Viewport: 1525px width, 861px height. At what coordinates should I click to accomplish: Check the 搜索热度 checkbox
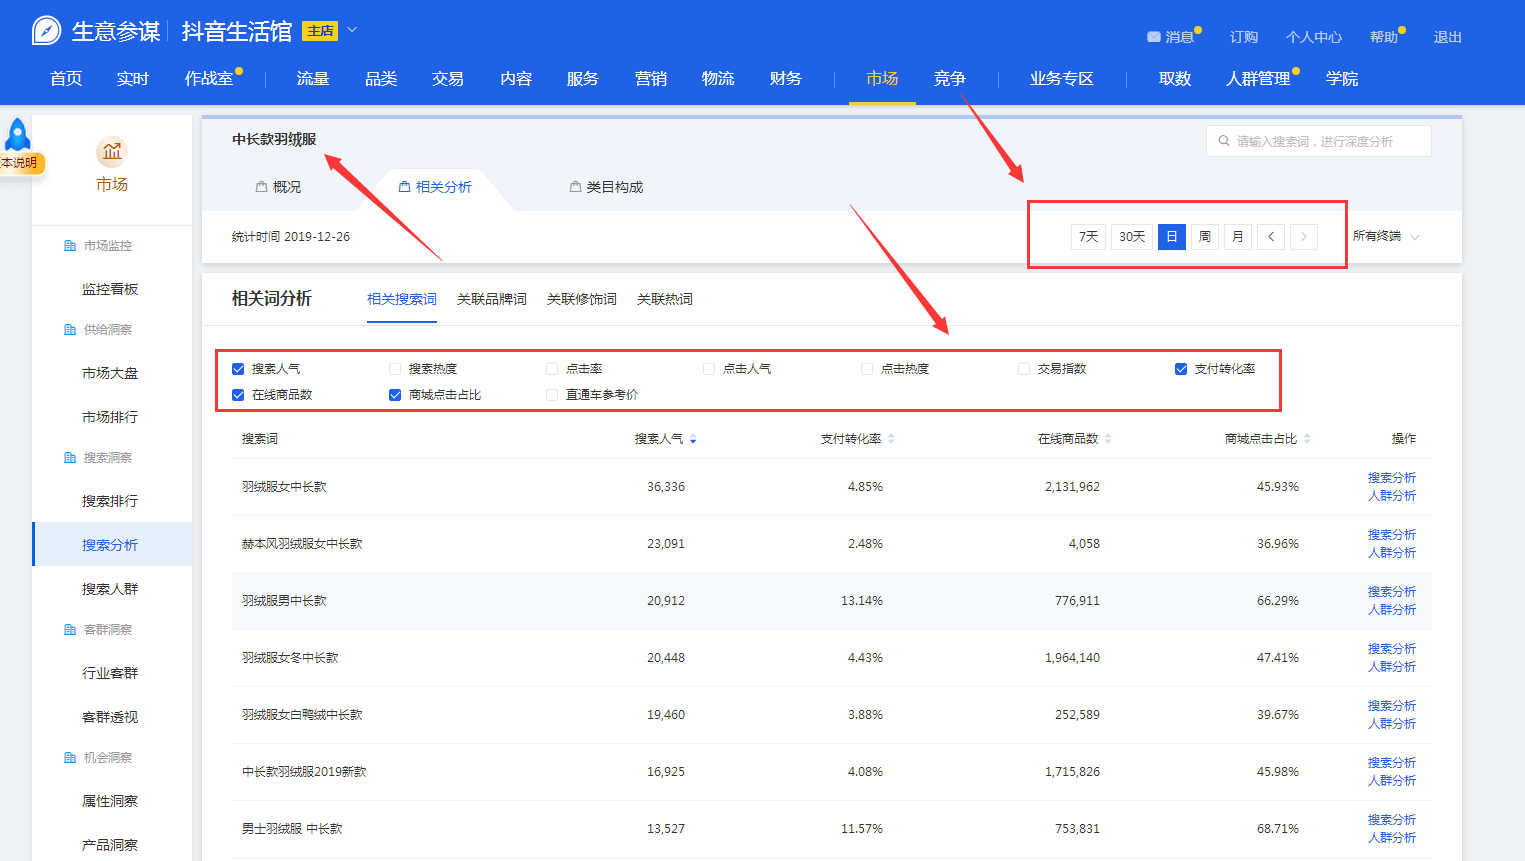[x=395, y=369]
